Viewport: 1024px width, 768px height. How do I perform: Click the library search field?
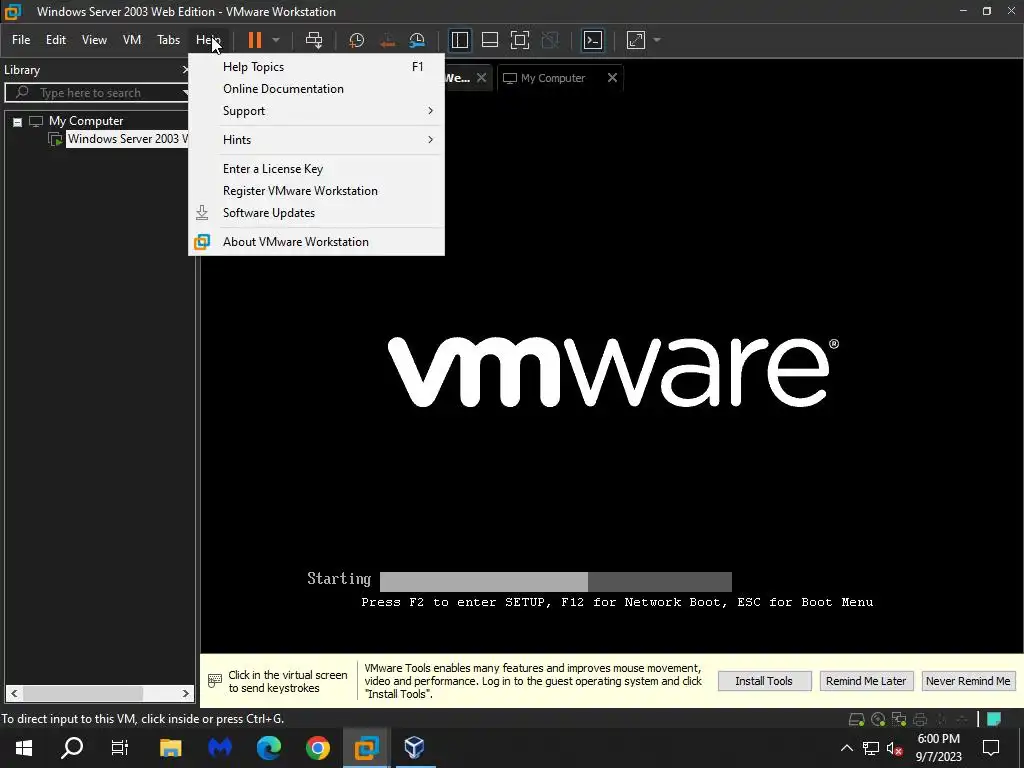pos(98,93)
